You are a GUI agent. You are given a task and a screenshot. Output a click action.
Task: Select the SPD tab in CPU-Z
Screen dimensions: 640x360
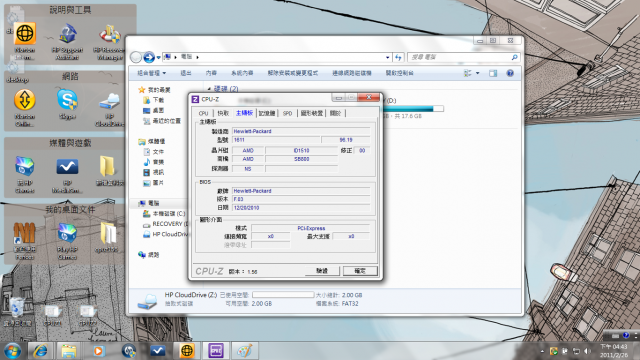(x=288, y=113)
